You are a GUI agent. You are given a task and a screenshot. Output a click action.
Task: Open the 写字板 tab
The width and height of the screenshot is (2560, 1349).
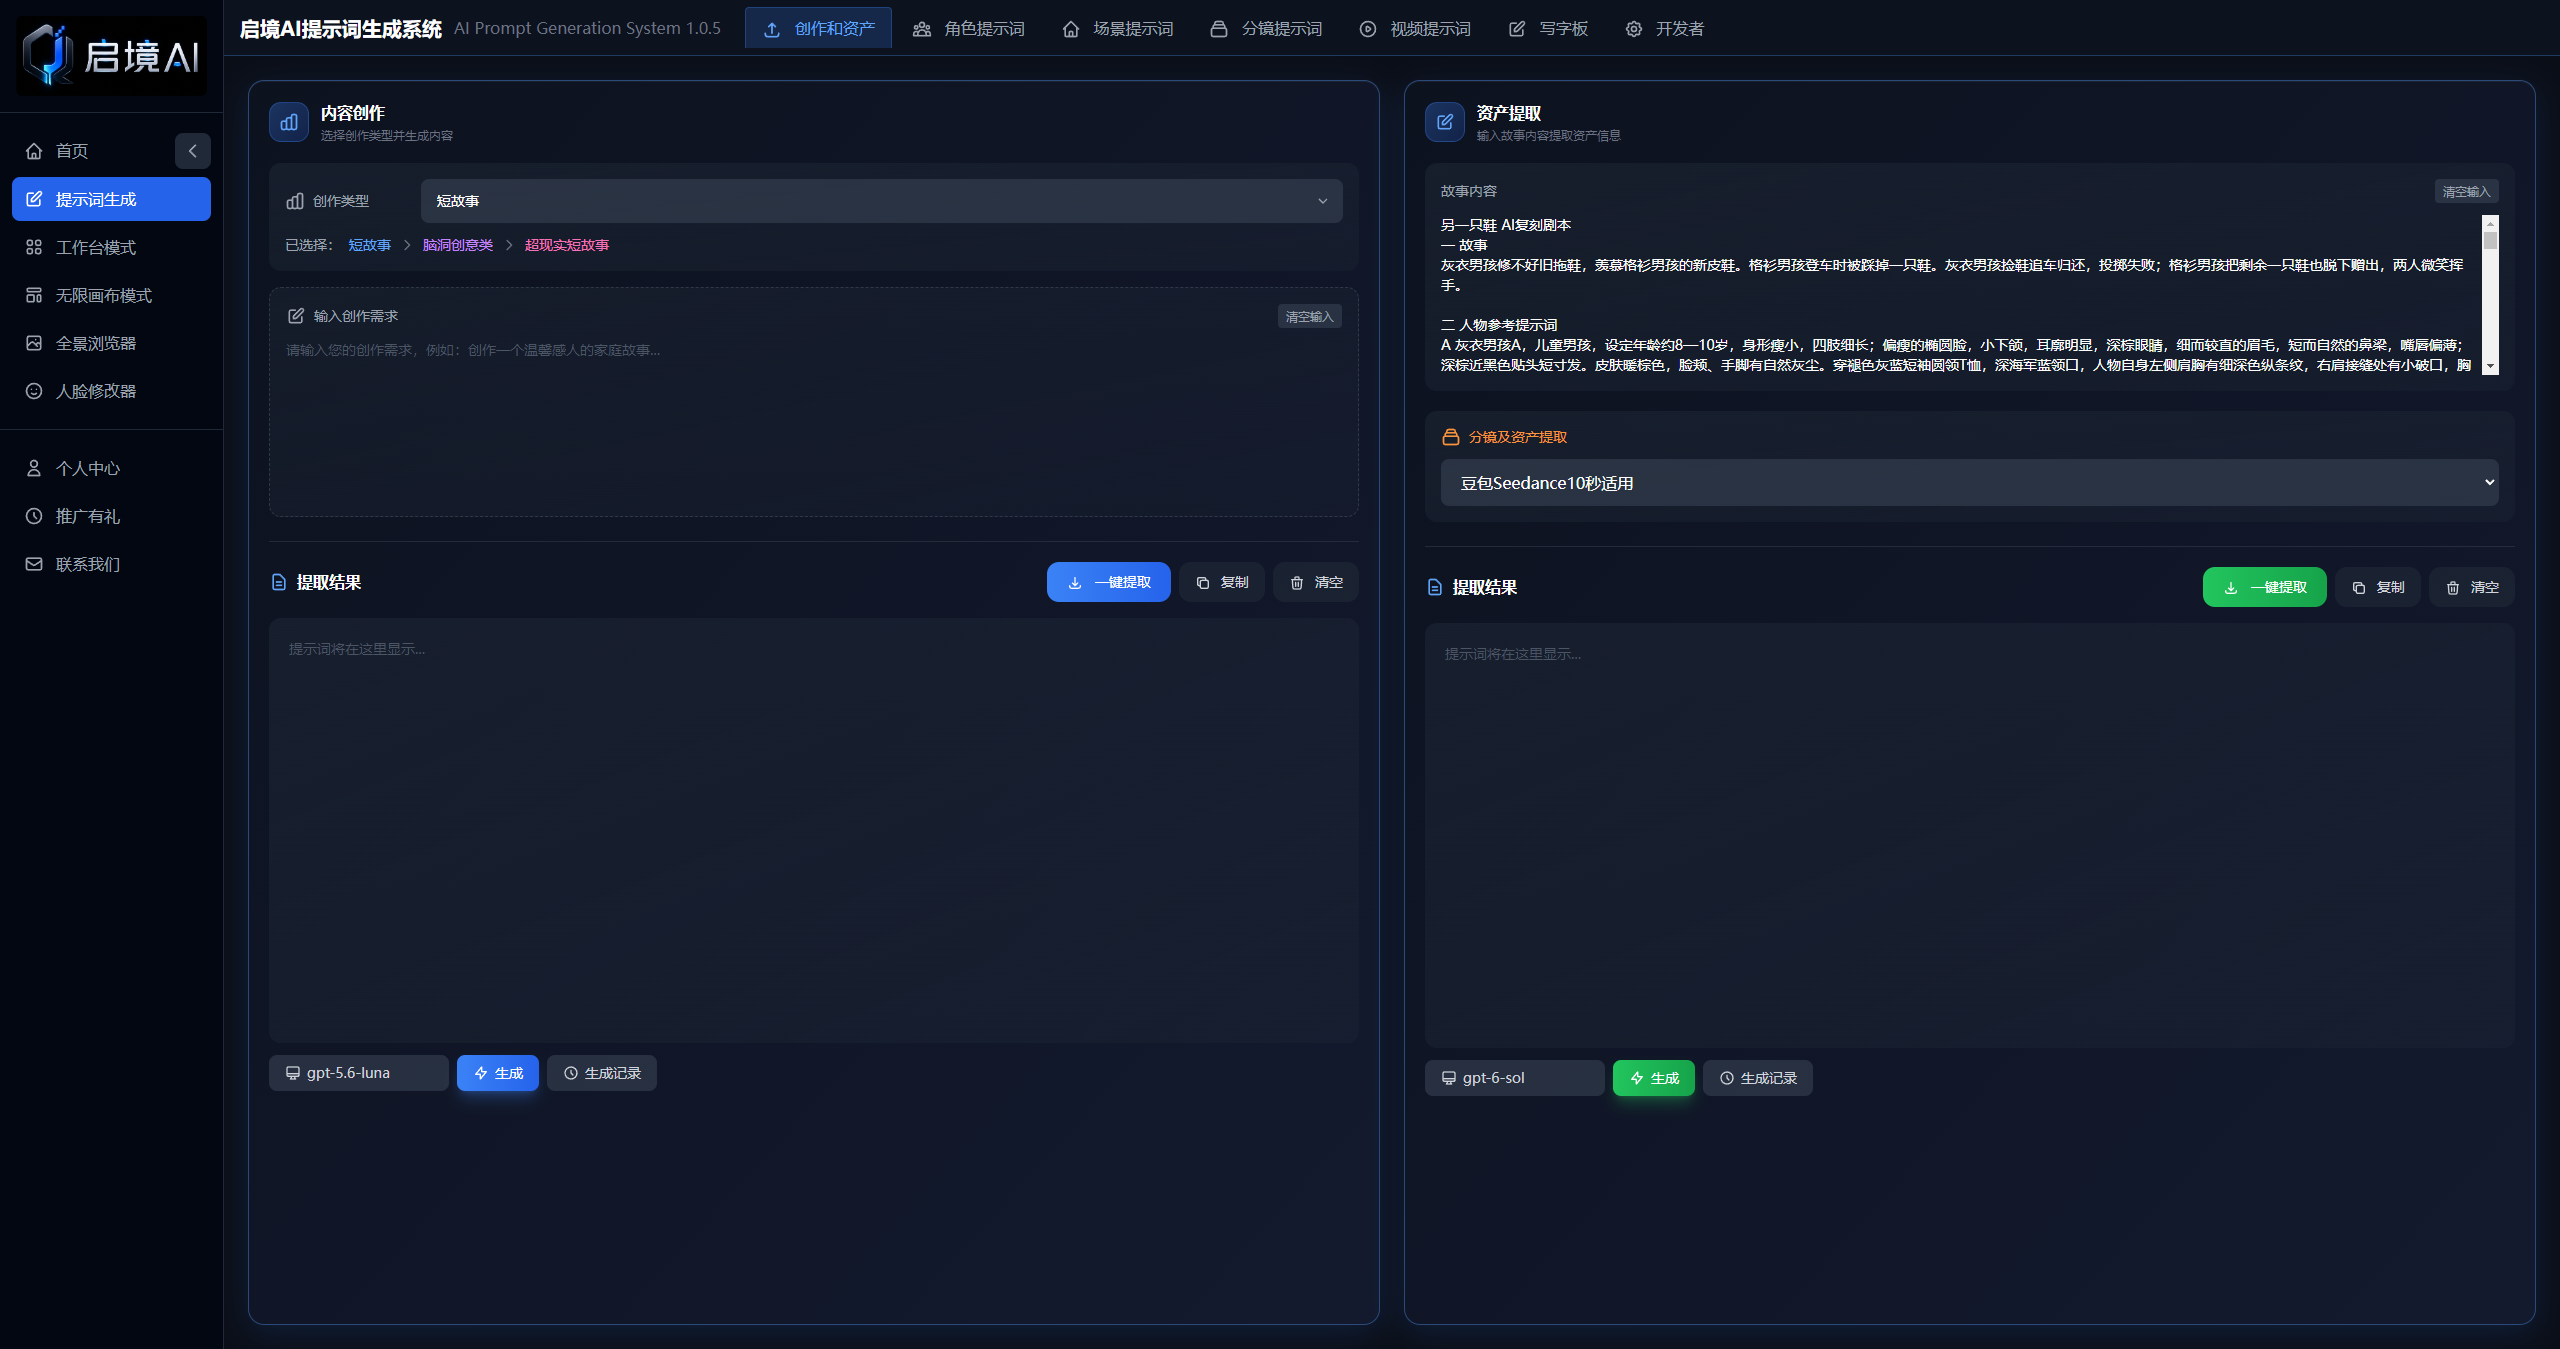[x=1548, y=29]
